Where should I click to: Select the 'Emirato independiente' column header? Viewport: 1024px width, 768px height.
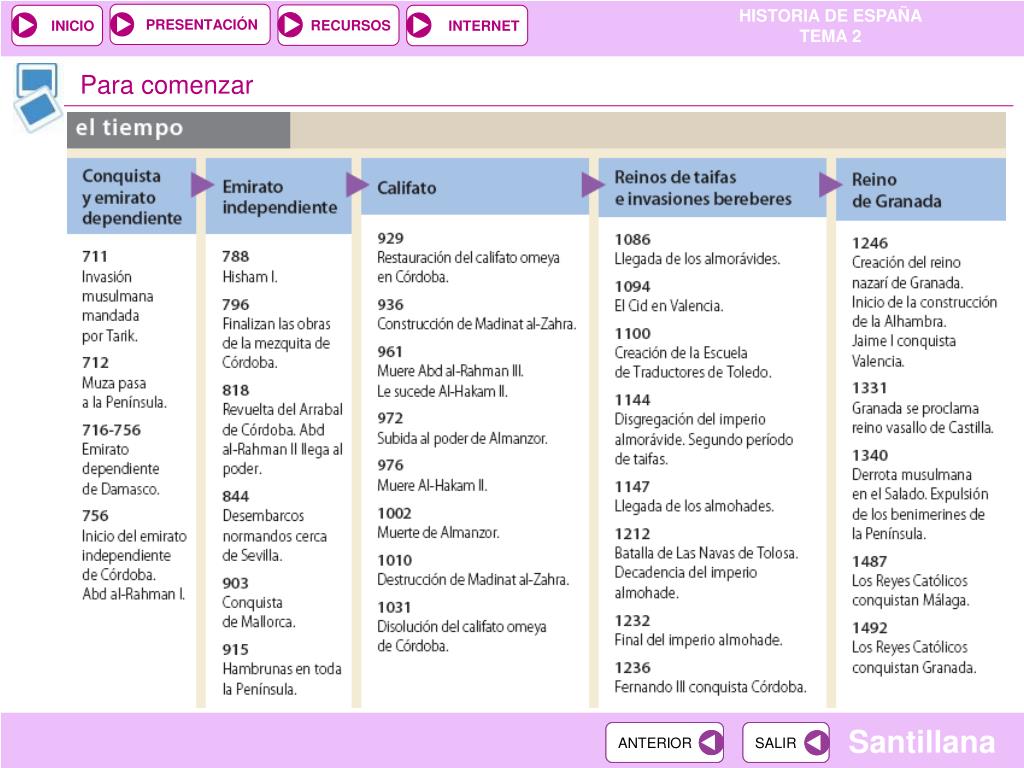click(279, 196)
